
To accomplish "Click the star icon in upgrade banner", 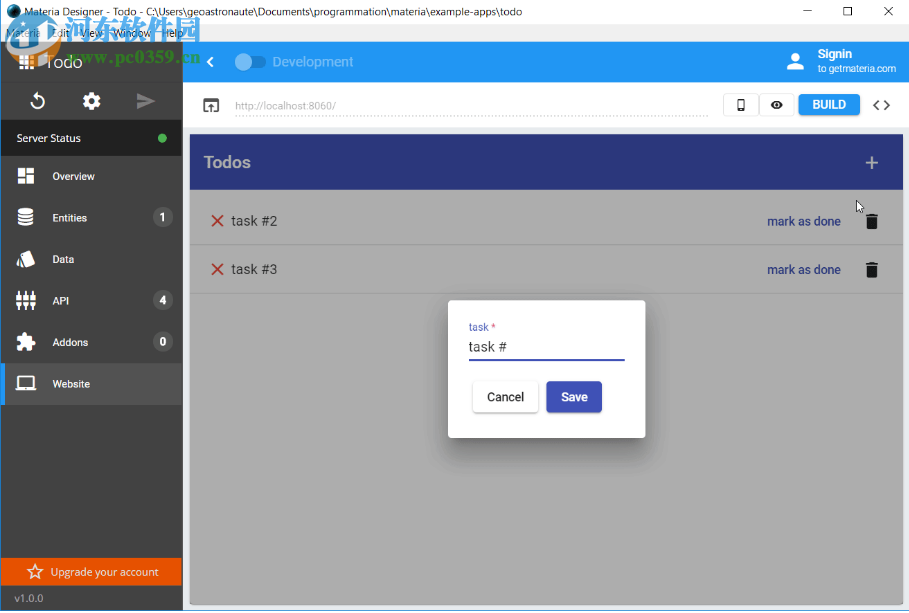I will (35, 572).
